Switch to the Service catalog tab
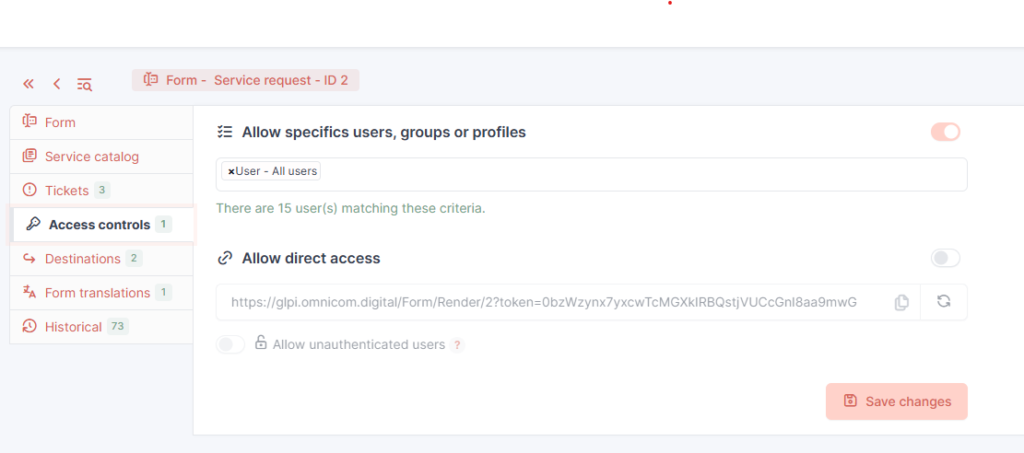The image size is (1024, 453). (91, 157)
